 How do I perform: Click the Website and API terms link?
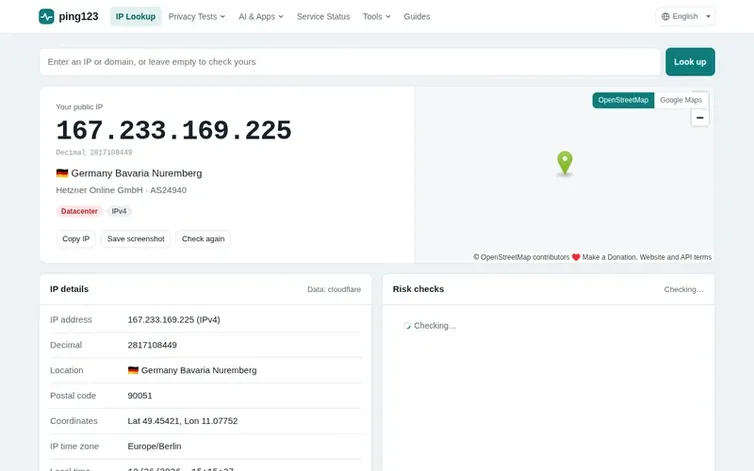(x=675, y=257)
